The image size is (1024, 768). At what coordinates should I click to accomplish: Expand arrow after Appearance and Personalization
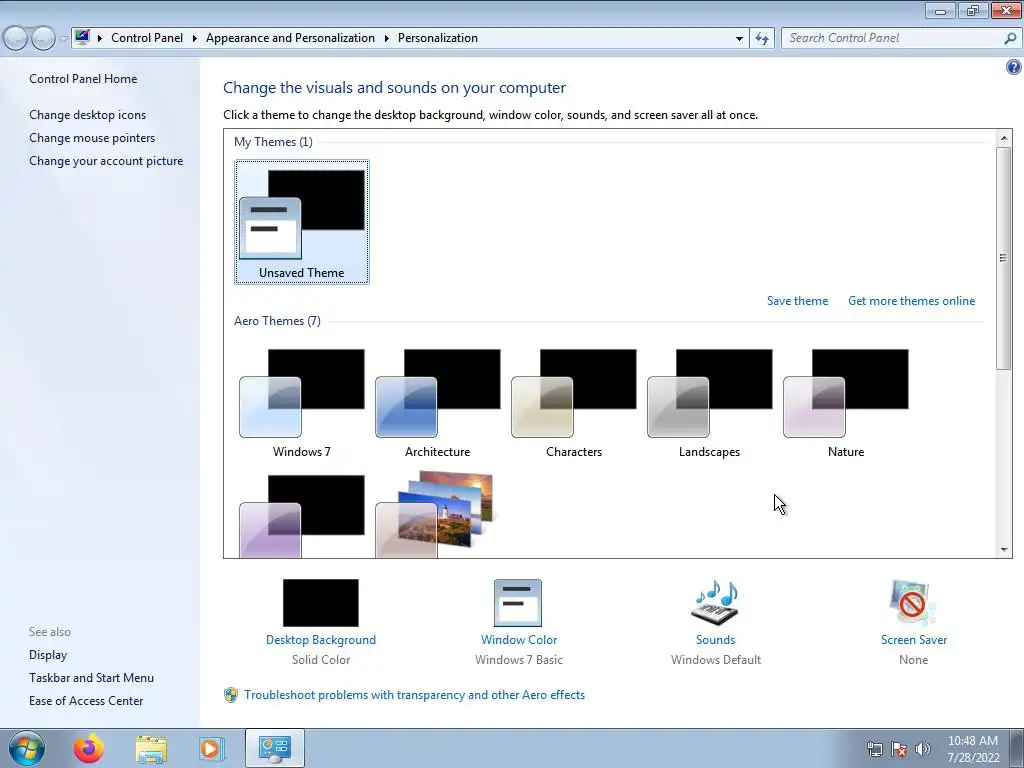pyautogui.click(x=387, y=39)
